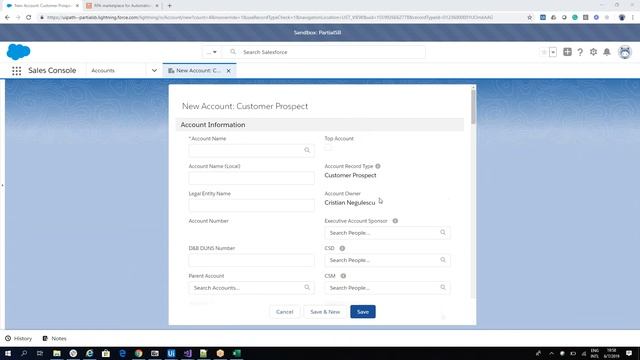Image resolution: width=640 pixels, height=360 pixels.
Task: Expand the Accounts navigation chevron
Action: pos(154,71)
